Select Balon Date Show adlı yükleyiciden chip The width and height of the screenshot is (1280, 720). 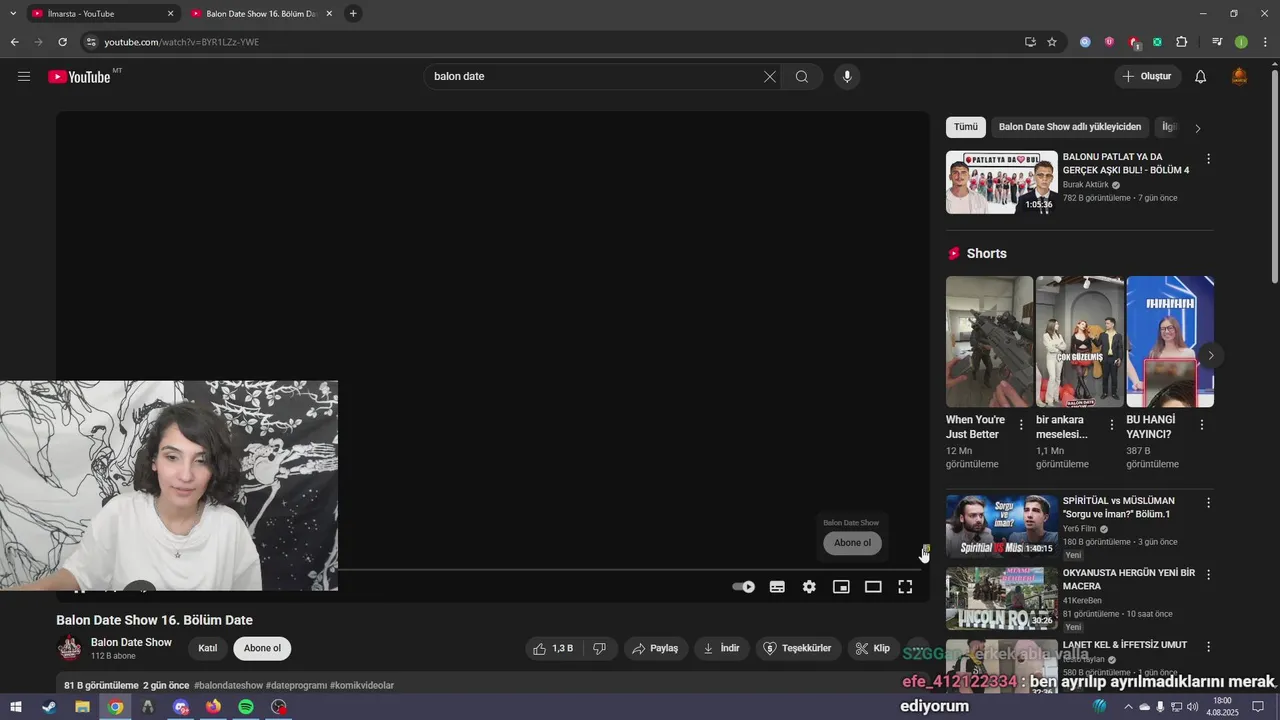(1070, 127)
